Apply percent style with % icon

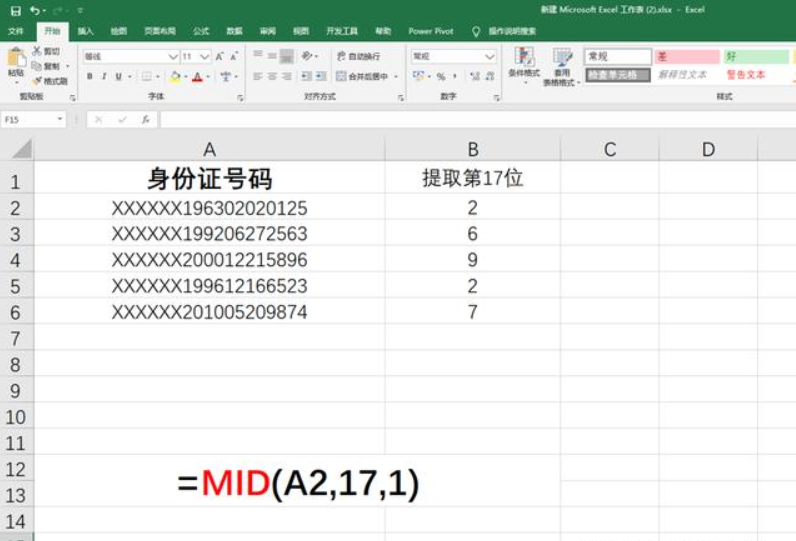[441, 77]
